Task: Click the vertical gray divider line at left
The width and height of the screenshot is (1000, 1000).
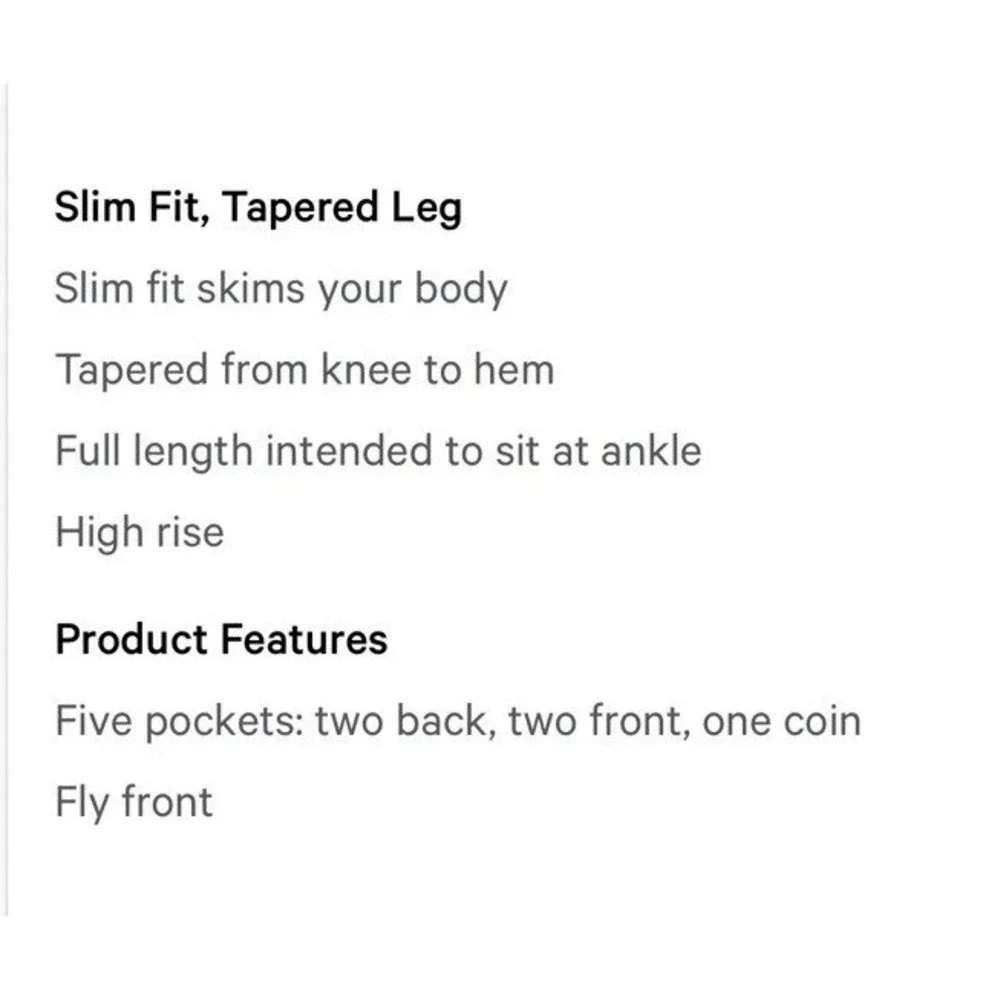Action: (7, 499)
